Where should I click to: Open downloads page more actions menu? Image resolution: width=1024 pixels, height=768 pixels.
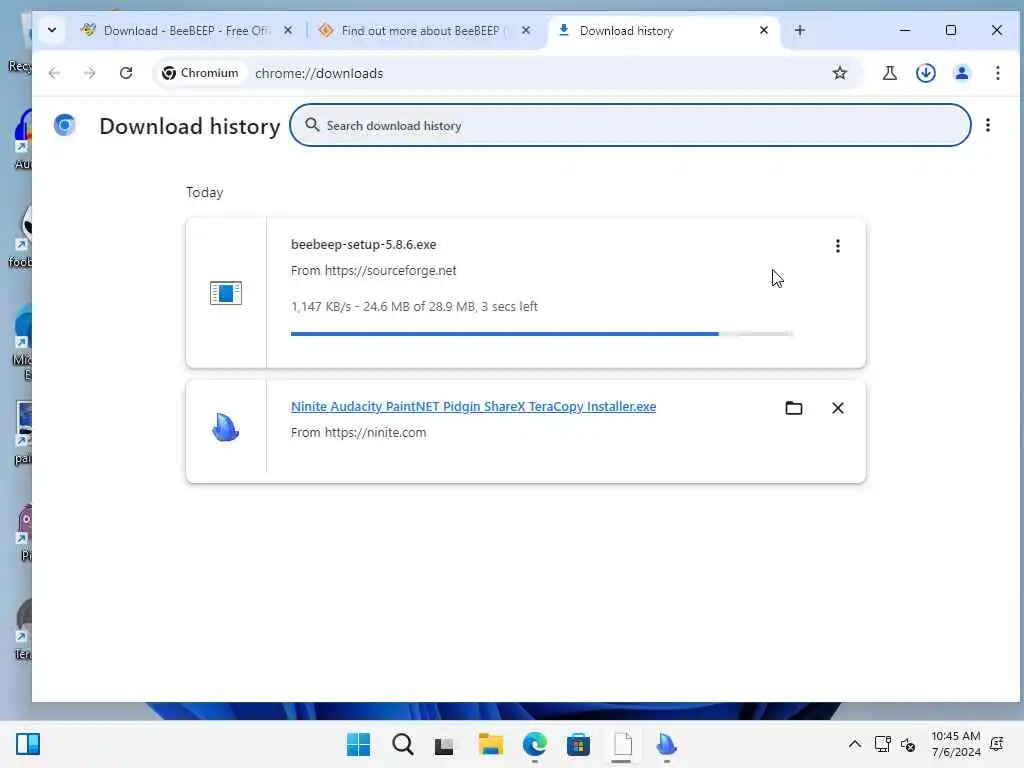[987, 125]
